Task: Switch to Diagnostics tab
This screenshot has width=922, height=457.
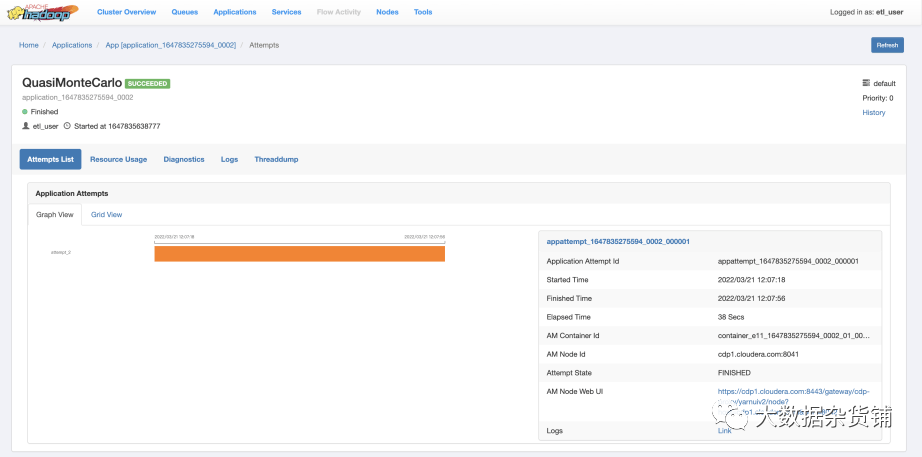Action: tap(184, 159)
